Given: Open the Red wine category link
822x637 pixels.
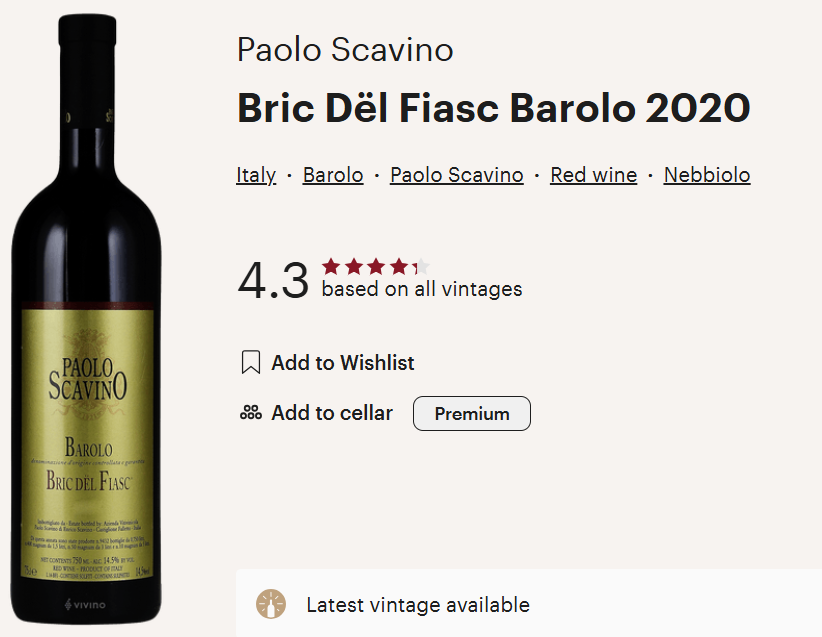Looking at the screenshot, I should click(x=593, y=175).
